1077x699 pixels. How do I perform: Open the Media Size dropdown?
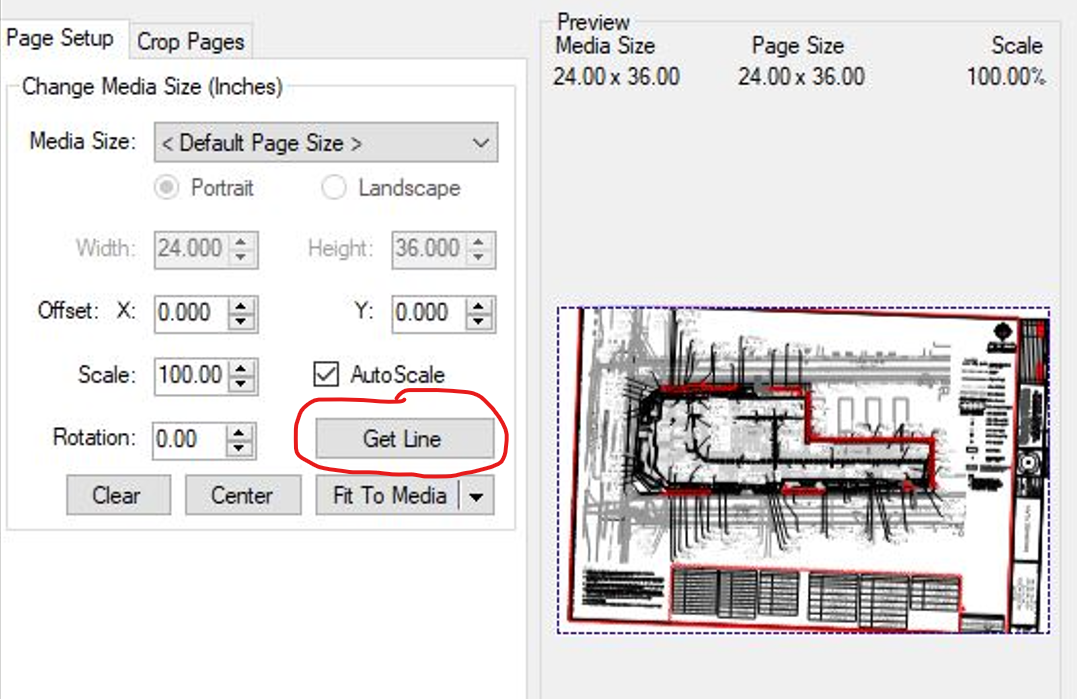tap(325, 143)
